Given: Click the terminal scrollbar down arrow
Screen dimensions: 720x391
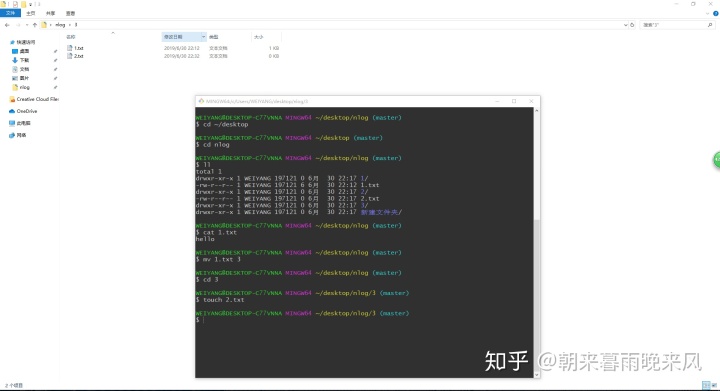Looking at the screenshot, I should tap(536, 374).
